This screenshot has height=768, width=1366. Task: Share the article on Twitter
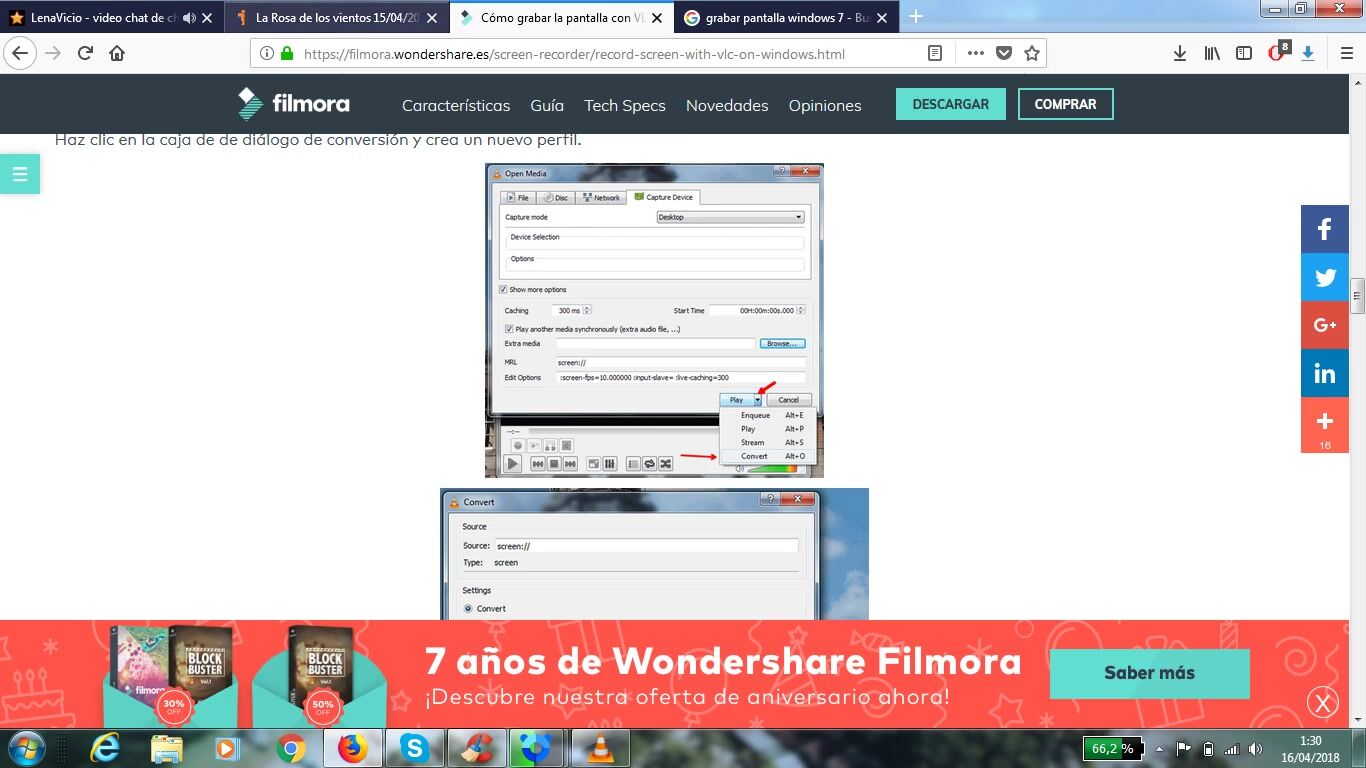tap(1325, 277)
